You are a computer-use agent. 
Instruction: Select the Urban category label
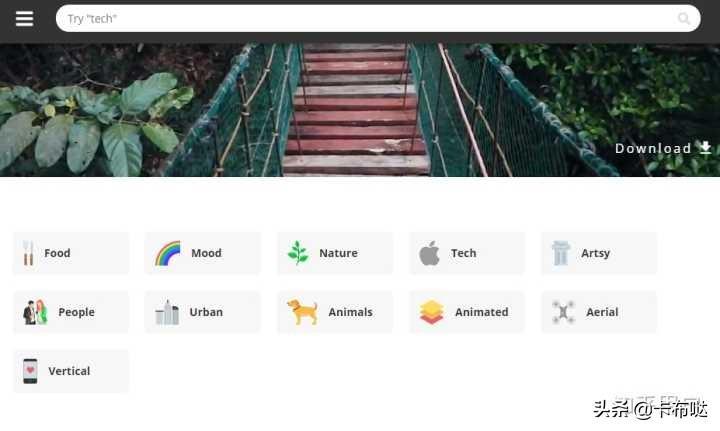click(206, 312)
